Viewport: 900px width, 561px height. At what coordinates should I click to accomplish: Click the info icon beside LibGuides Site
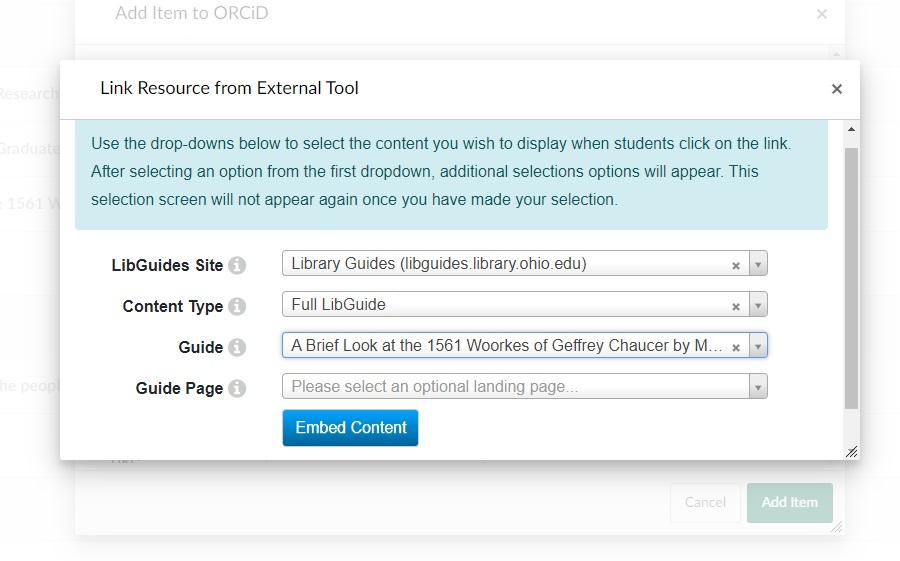237,266
